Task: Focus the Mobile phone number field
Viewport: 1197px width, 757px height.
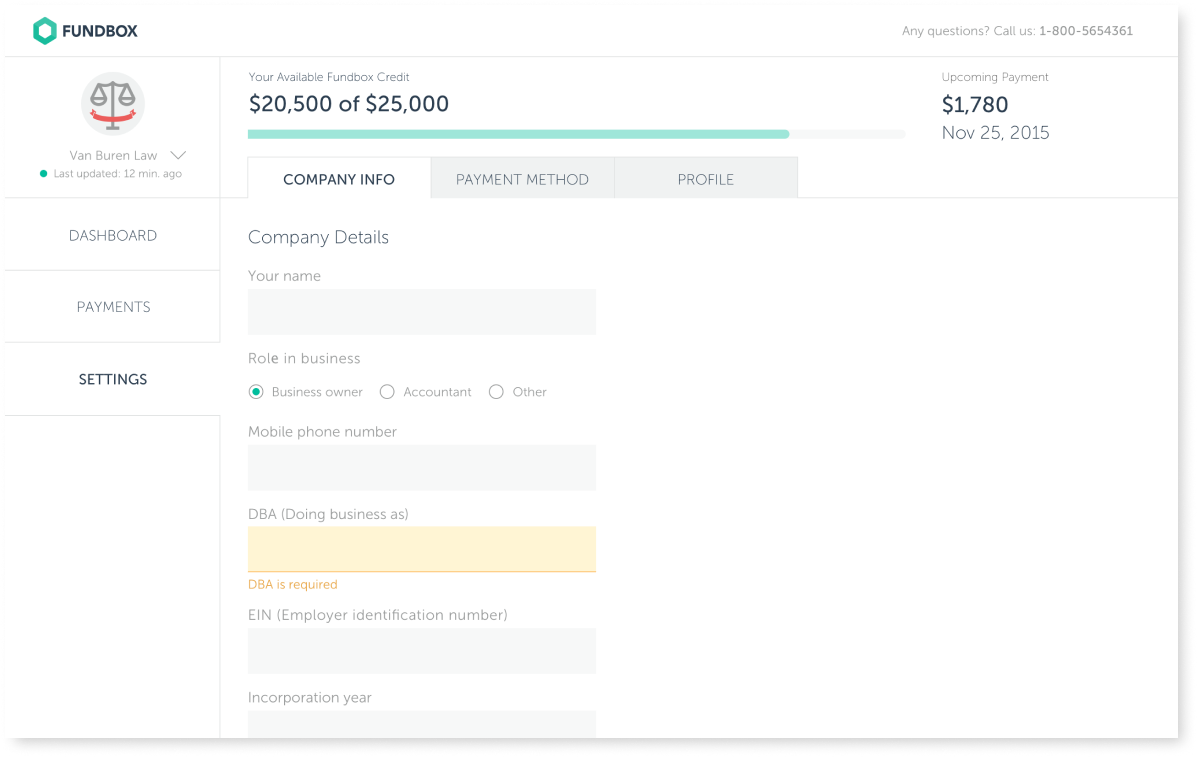Action: (x=421, y=468)
